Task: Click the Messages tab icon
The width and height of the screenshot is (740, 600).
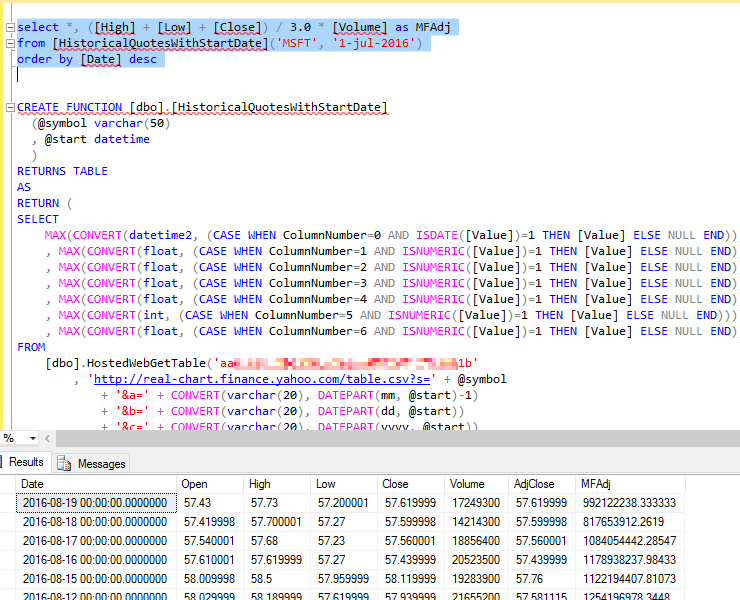Action: (x=65, y=463)
